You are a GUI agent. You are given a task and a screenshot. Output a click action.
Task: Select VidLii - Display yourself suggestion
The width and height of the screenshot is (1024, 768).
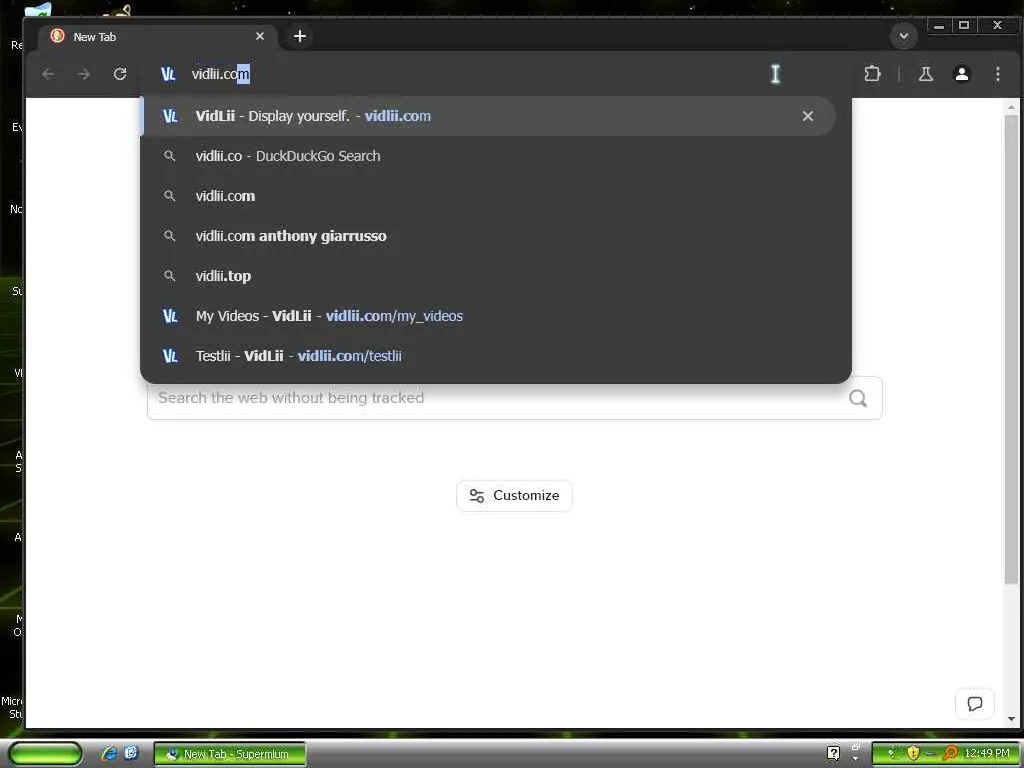[488, 116]
